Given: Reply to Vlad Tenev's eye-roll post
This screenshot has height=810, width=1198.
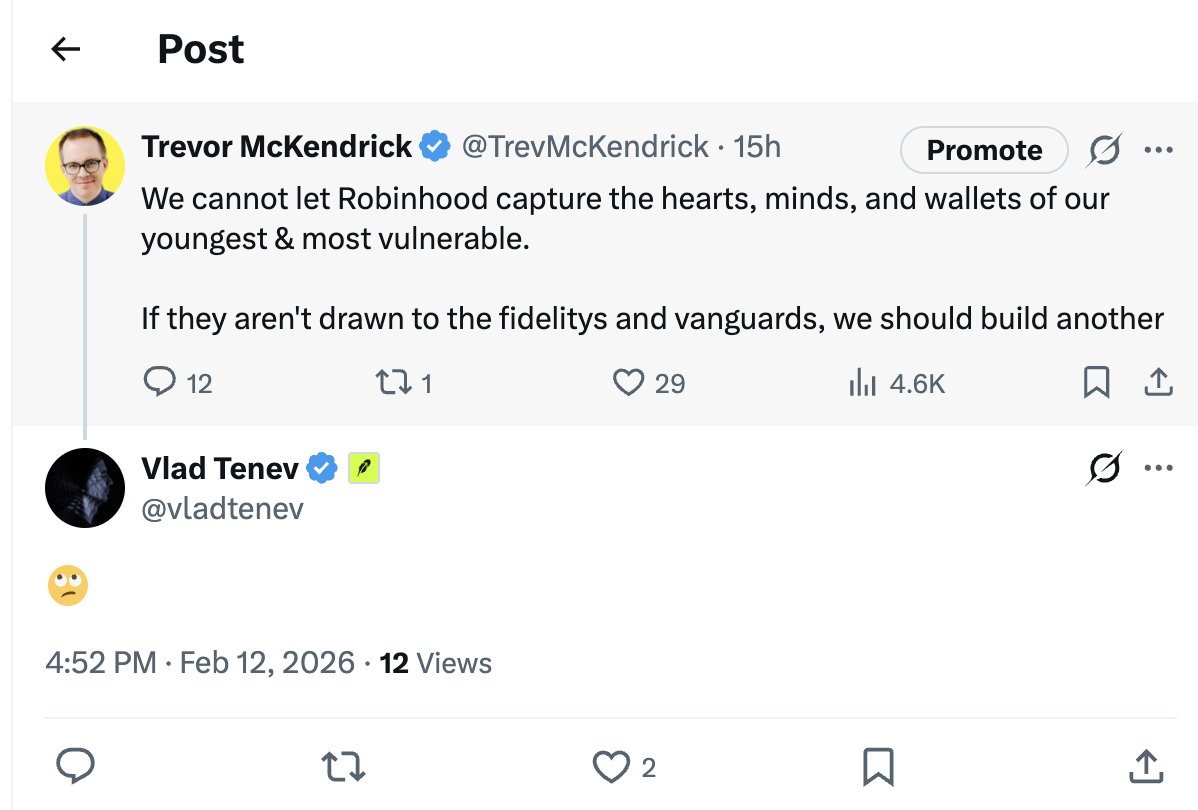Looking at the screenshot, I should pos(76,767).
